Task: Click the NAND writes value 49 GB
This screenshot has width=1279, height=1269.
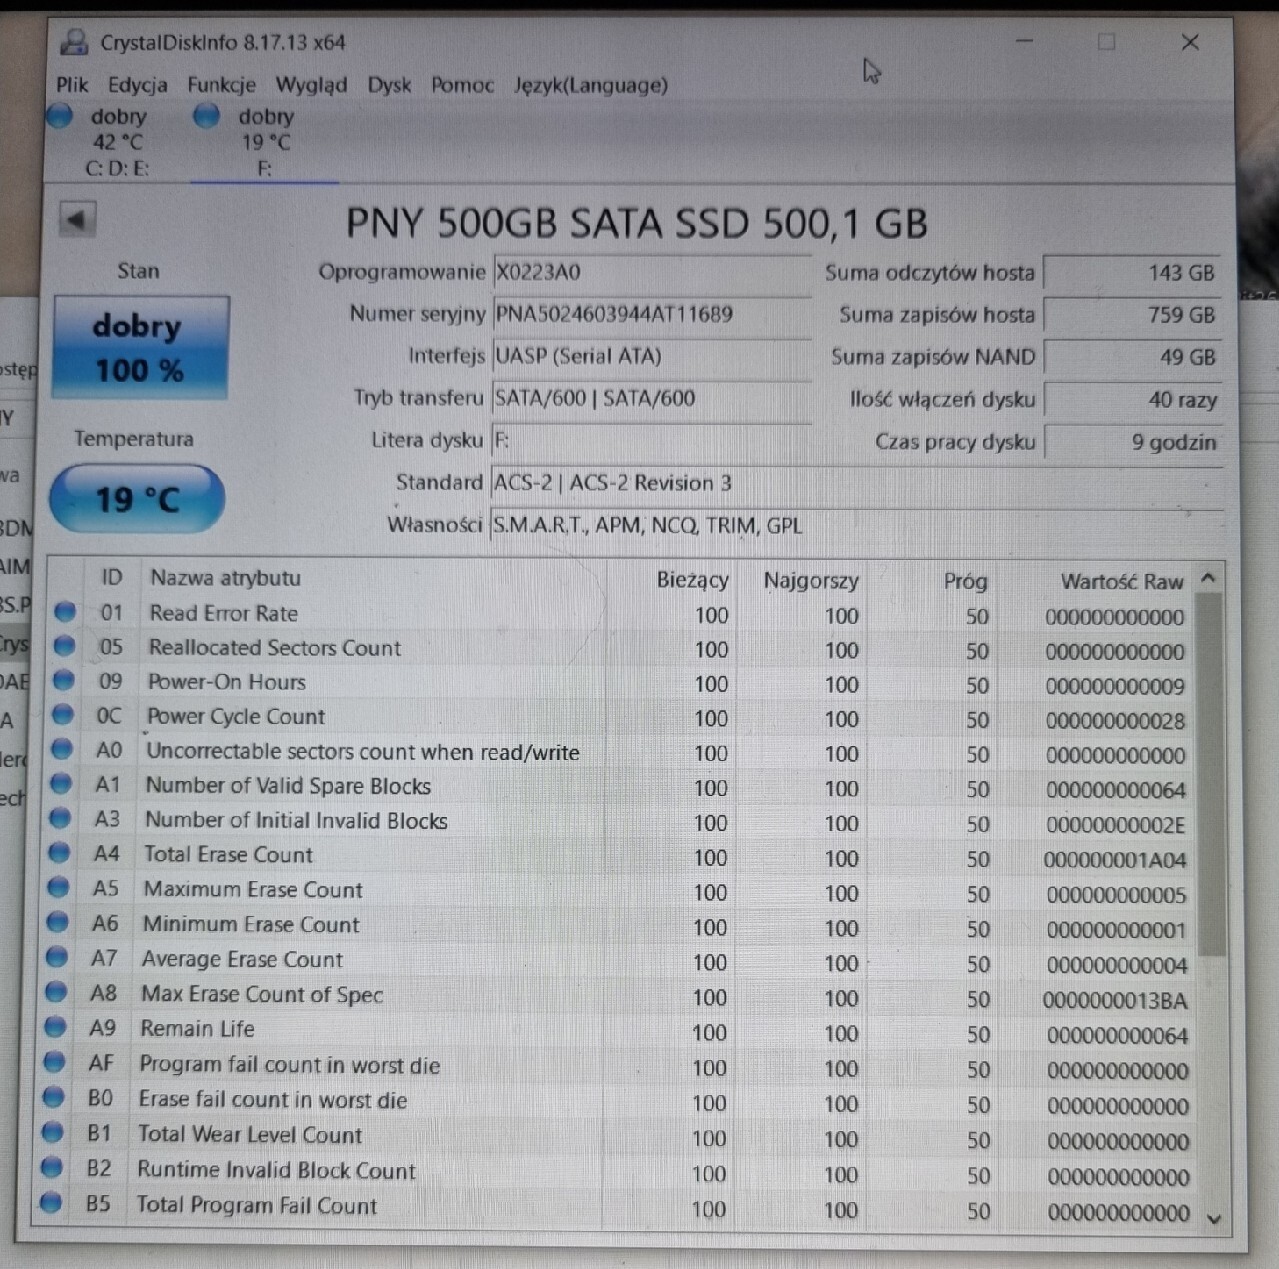Action: click(x=1132, y=357)
